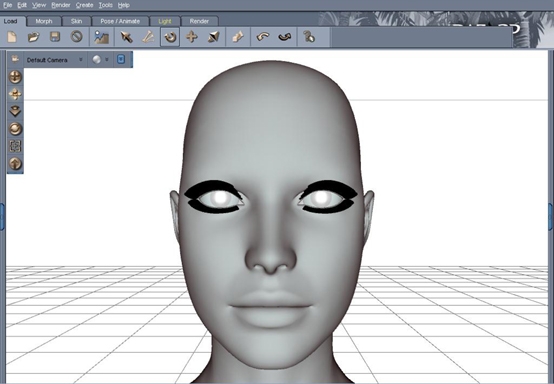Open the Render menu
This screenshot has height=384, width=554.
(60, 5)
